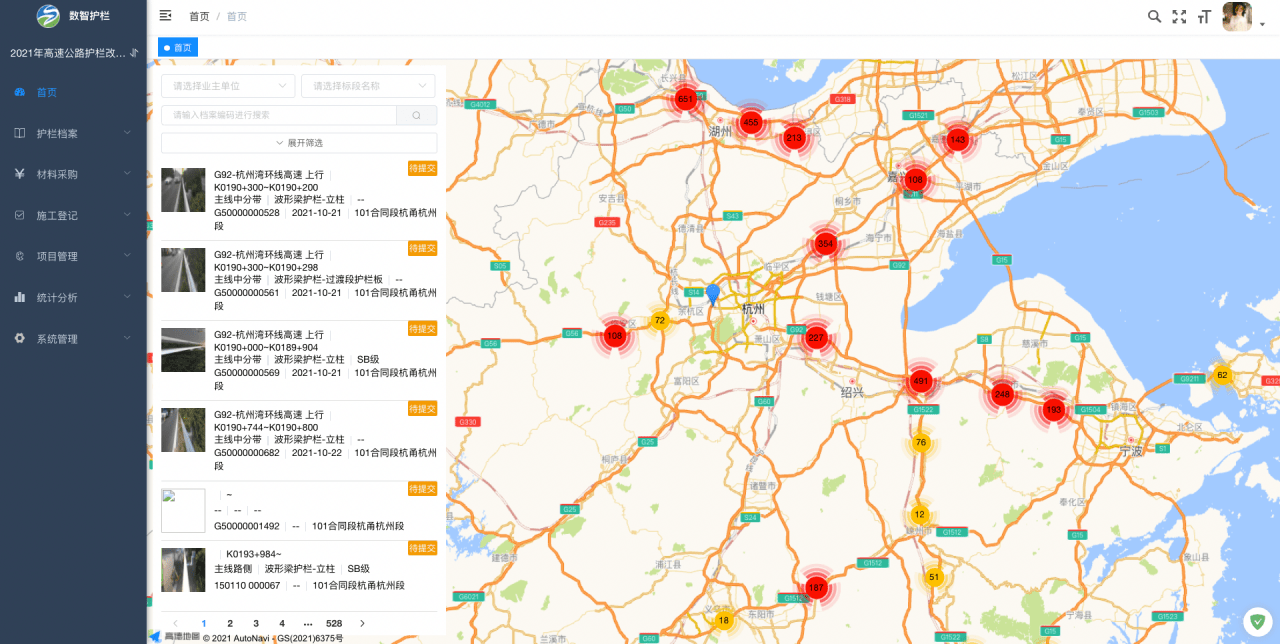Open the font size adjustment icon
Screen dimensions: 1280x644
(1204, 16)
